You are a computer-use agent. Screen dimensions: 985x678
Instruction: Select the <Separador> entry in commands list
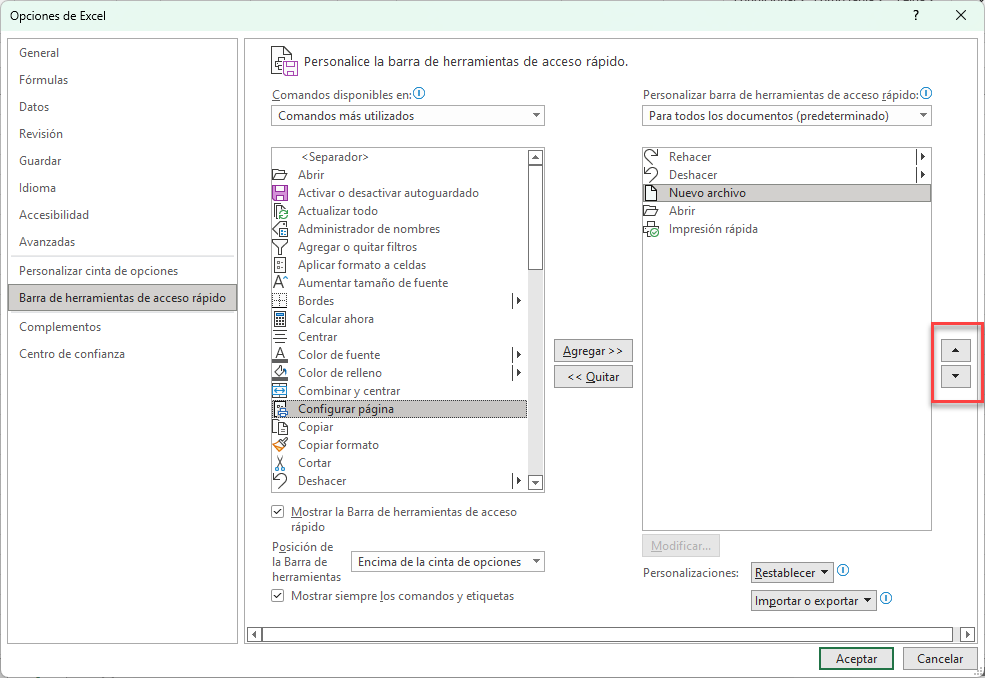[x=400, y=157]
